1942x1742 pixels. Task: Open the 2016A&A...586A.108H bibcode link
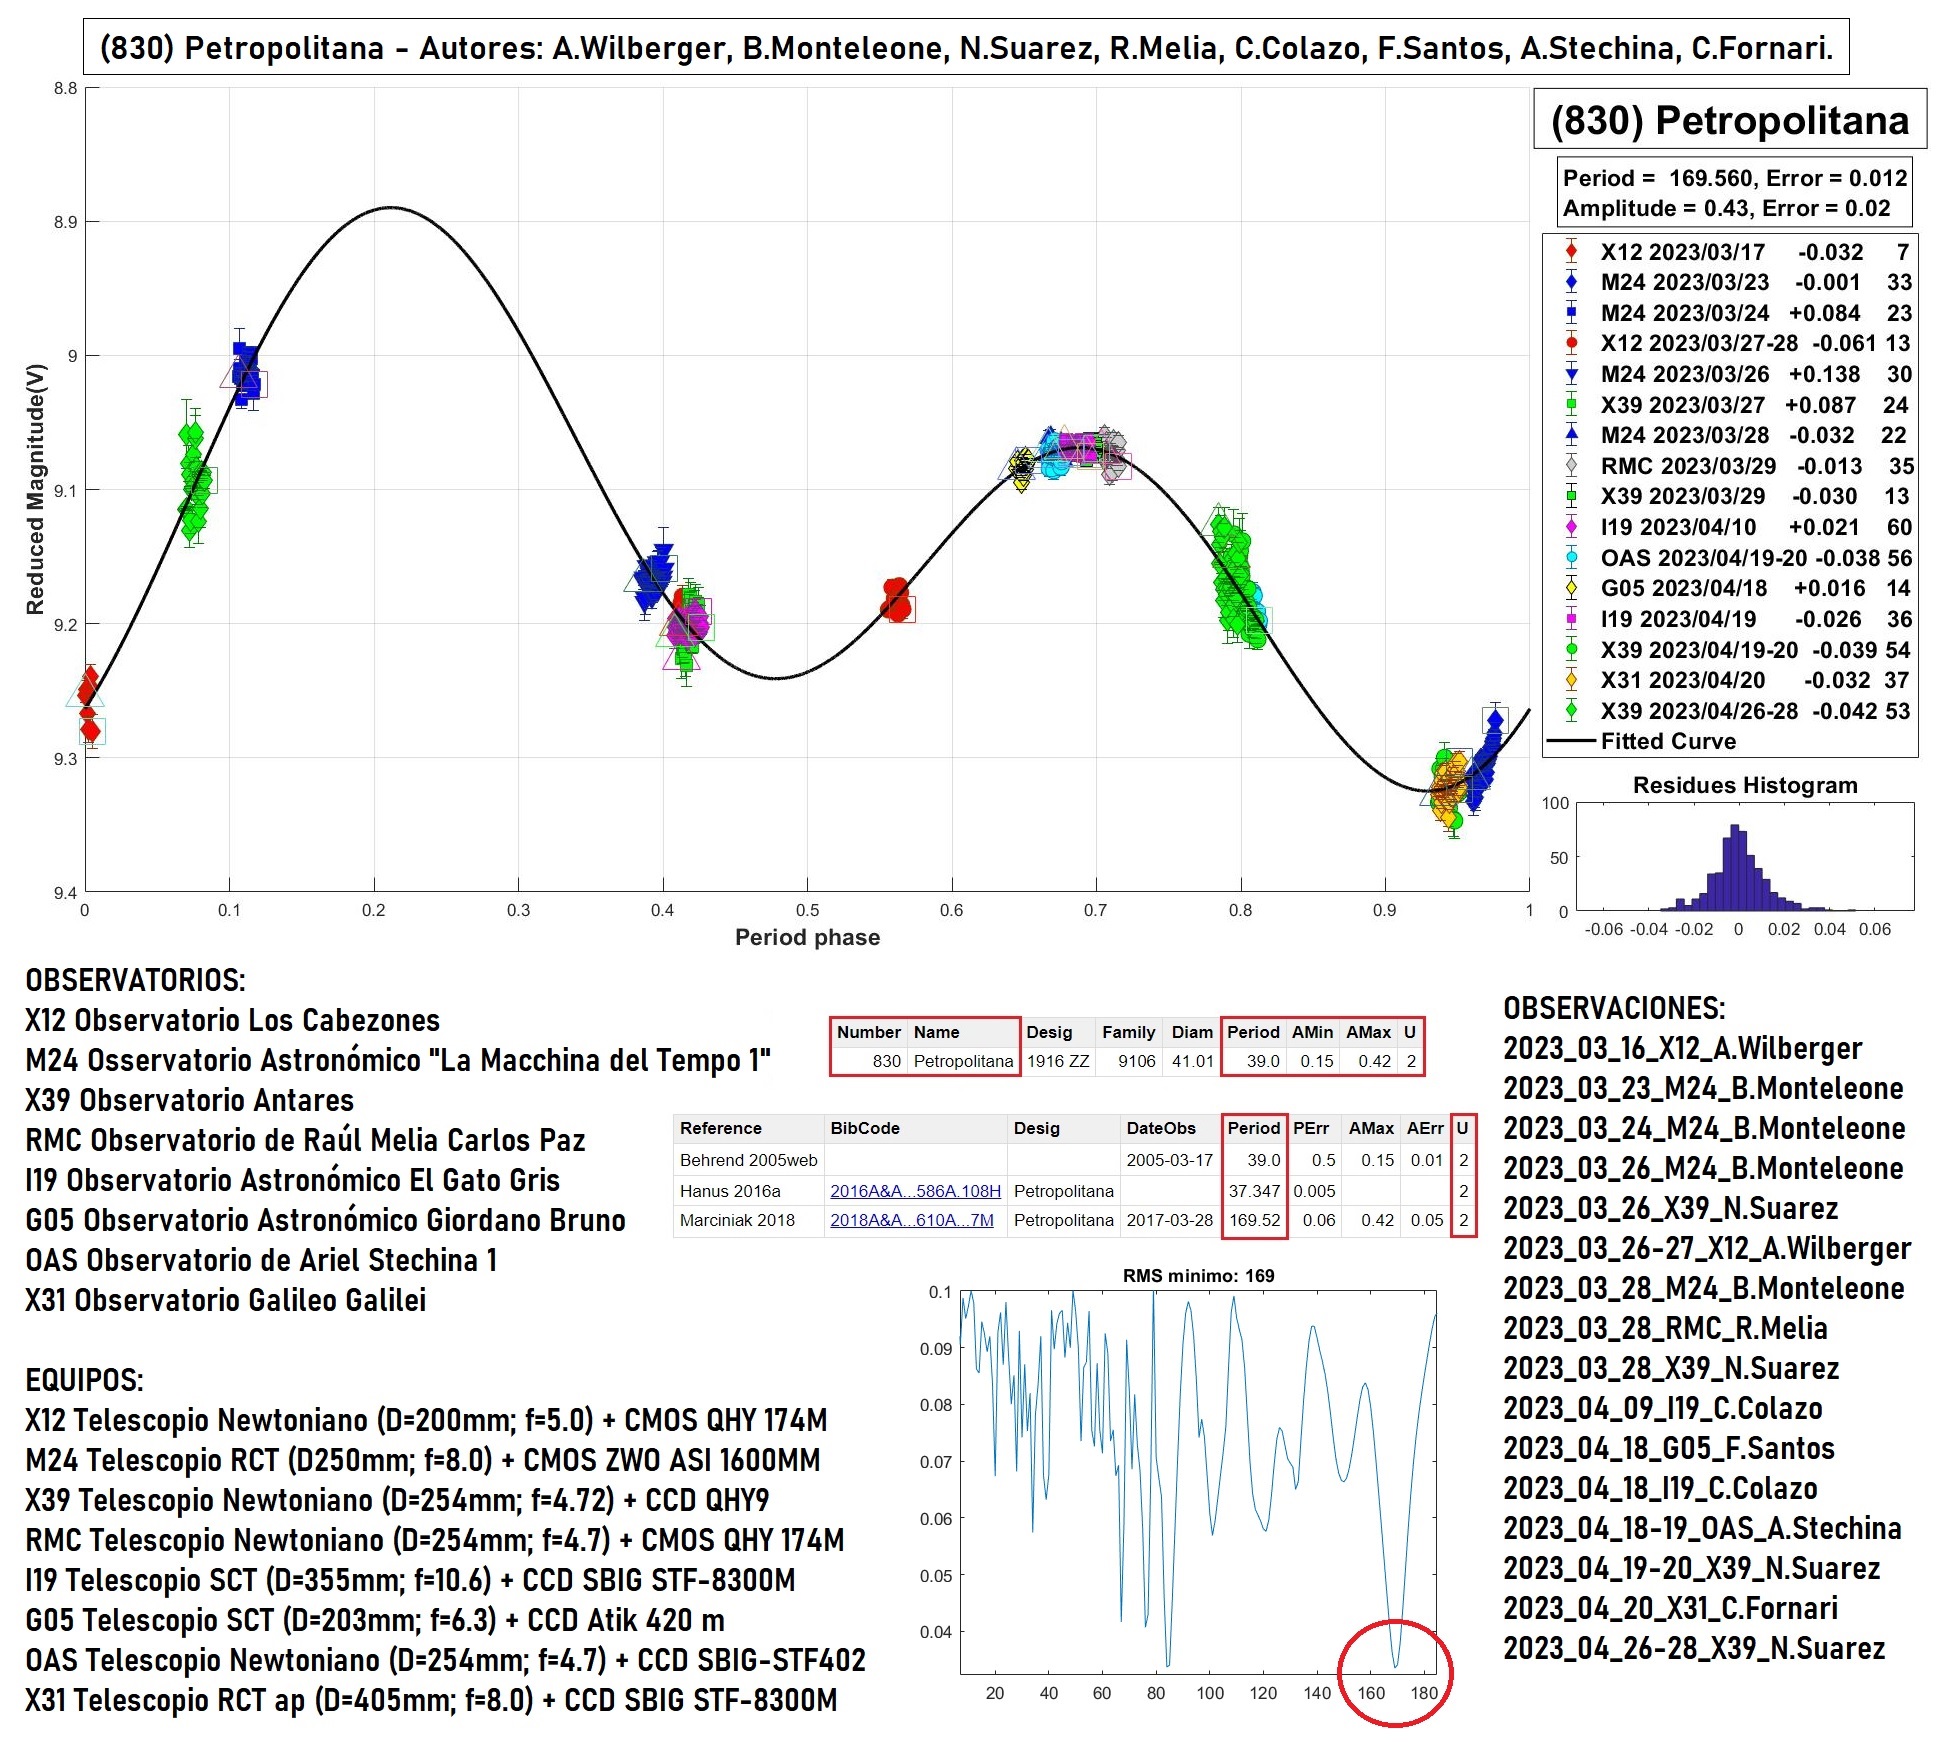point(914,1191)
